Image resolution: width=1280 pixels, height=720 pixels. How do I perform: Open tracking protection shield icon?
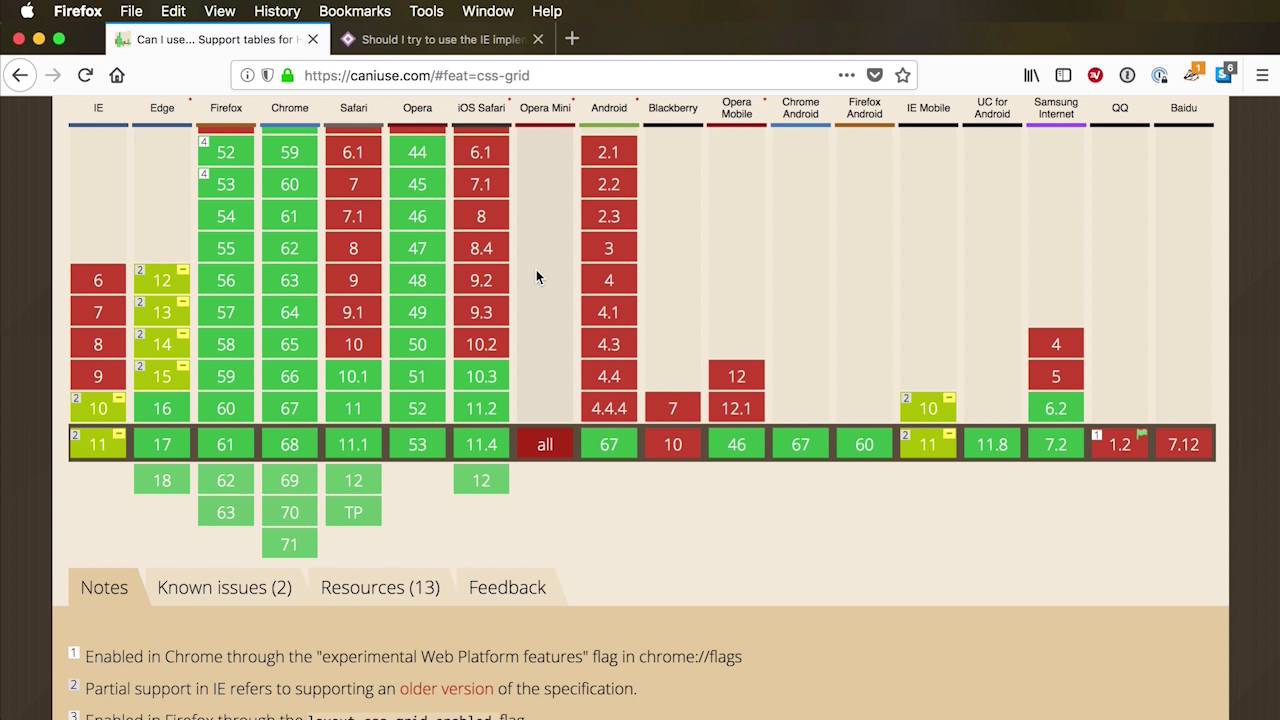click(267, 75)
